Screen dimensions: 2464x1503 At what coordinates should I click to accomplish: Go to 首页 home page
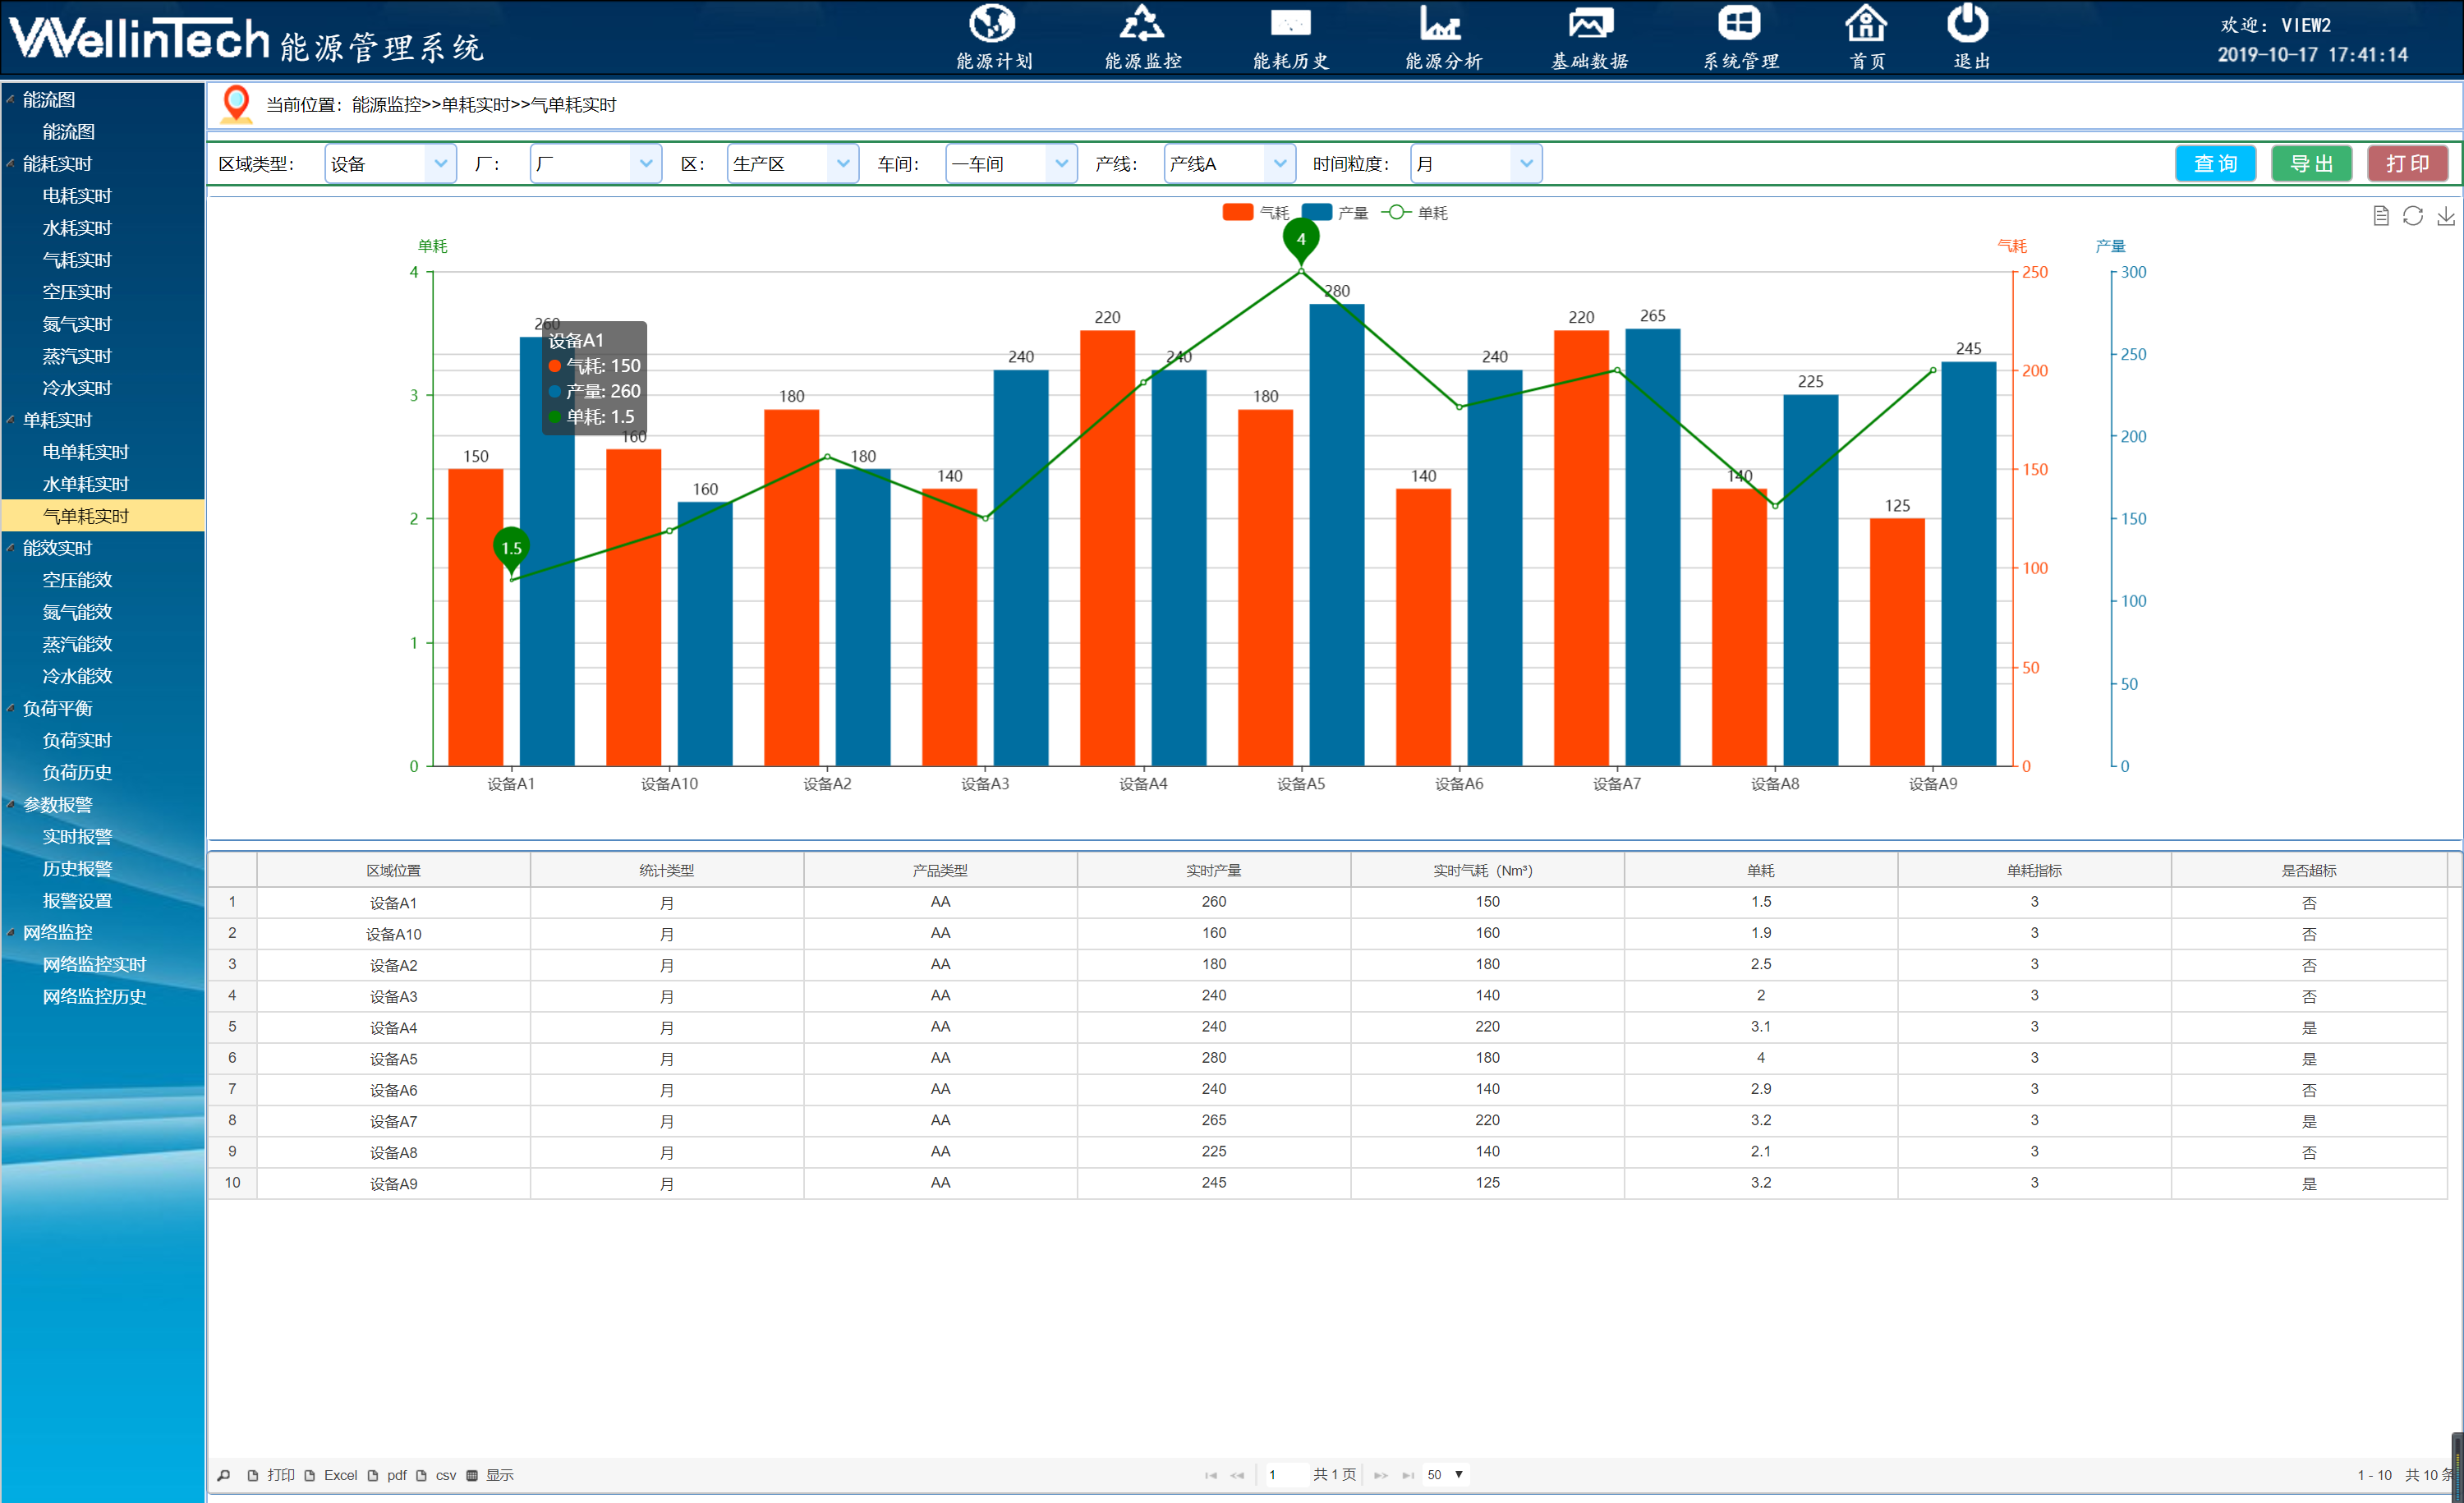point(1866,38)
